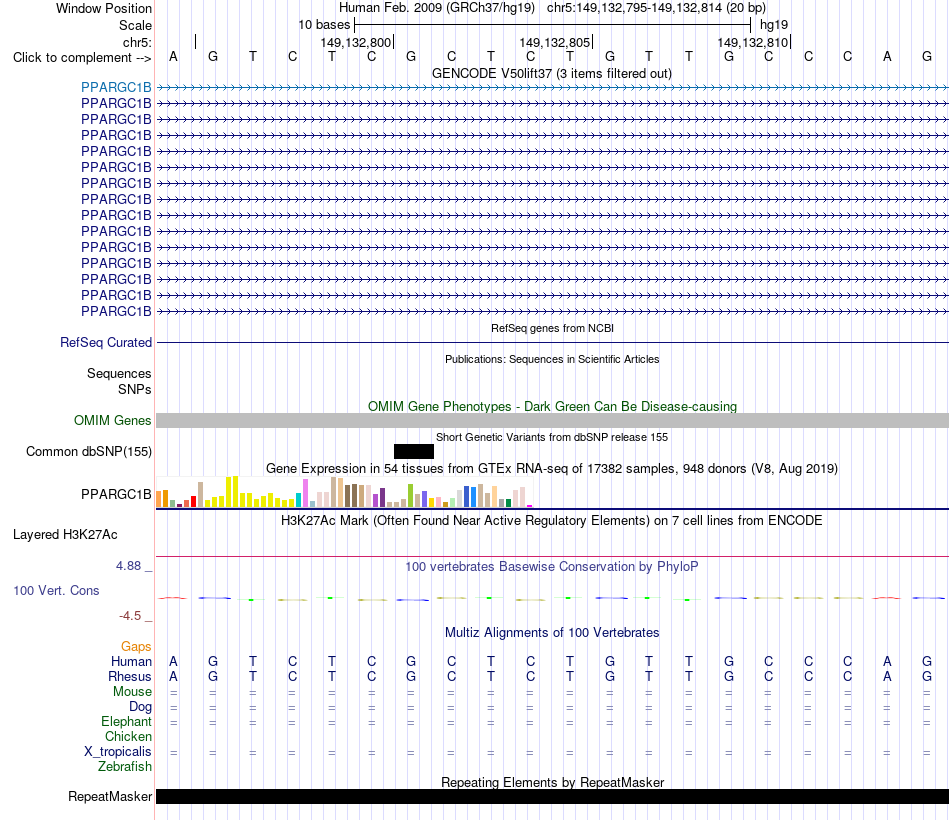Click the Zebrafish species label
Image resolution: width=950 pixels, height=820 pixels.
(125, 767)
